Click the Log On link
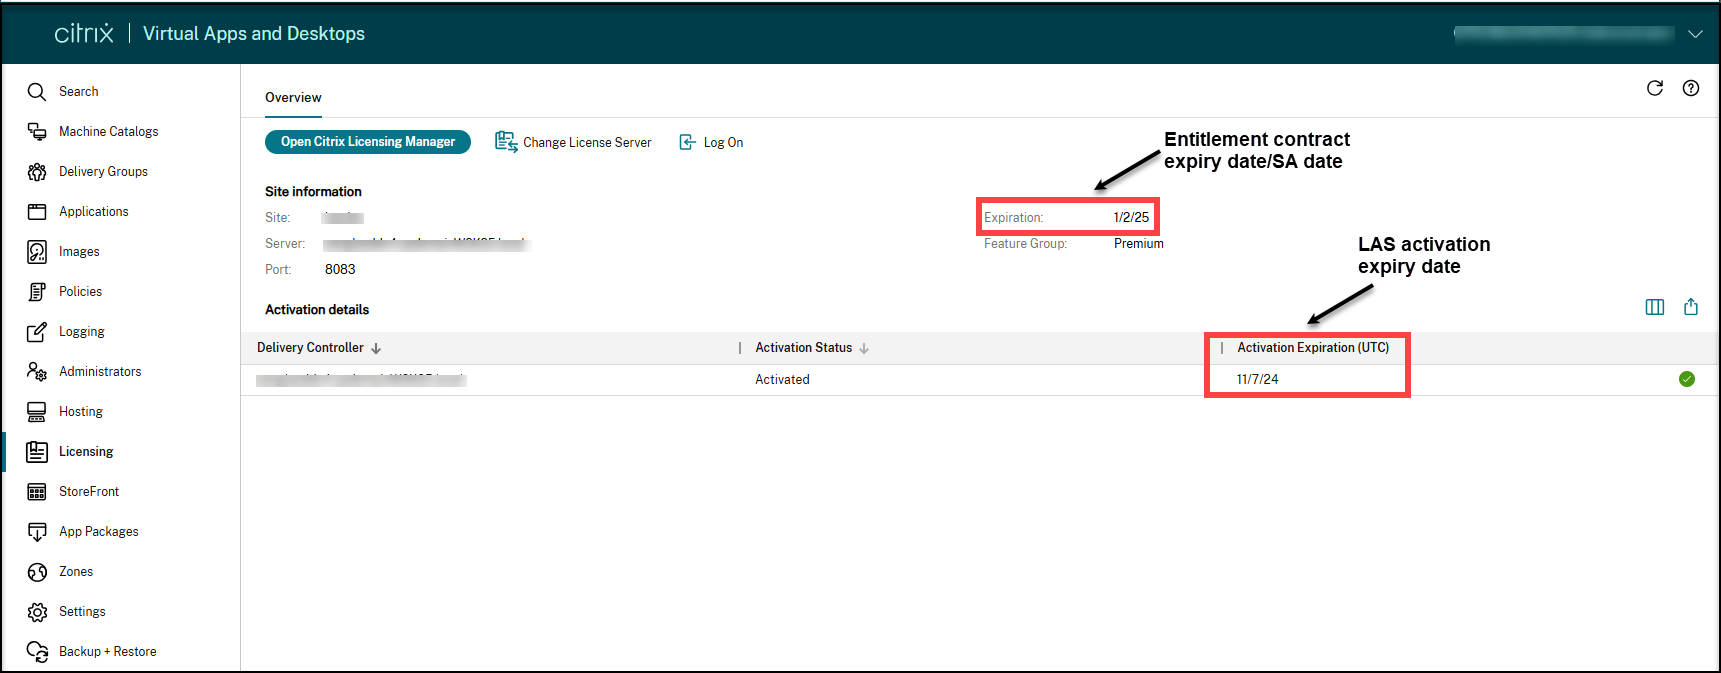 coord(723,143)
